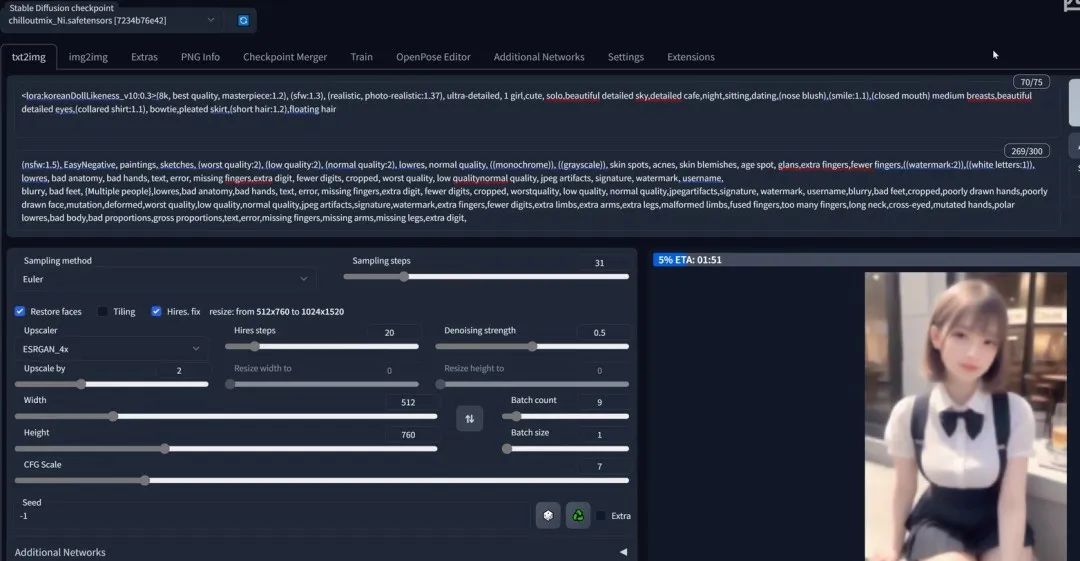Viewport: 1080px width, 561px height.
Task: Adjust the CFG Scale slider
Action: pos(145,480)
